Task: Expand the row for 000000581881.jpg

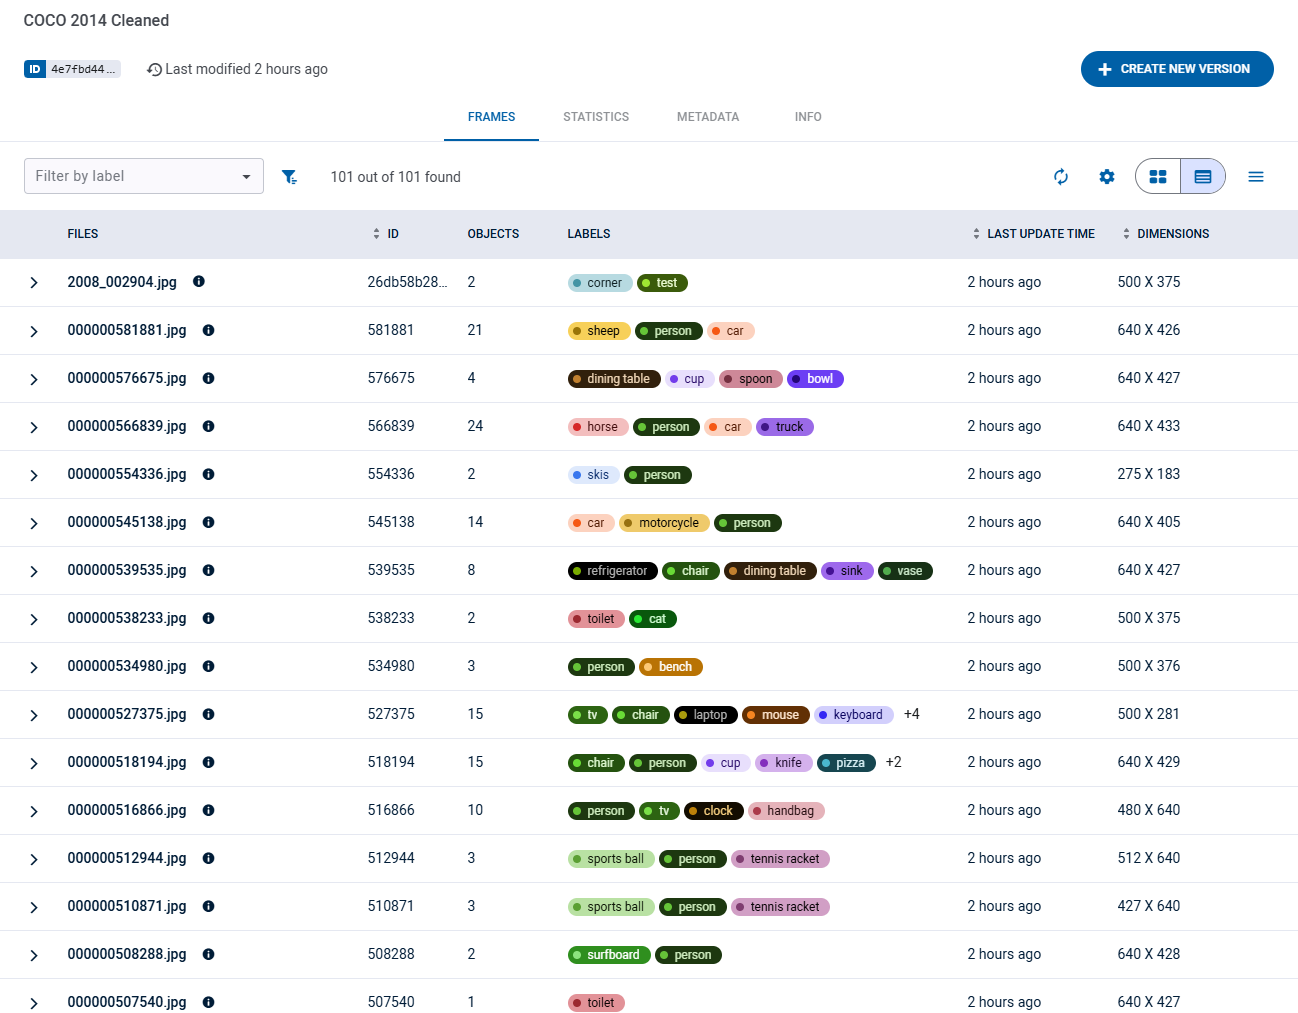Action: (x=34, y=330)
